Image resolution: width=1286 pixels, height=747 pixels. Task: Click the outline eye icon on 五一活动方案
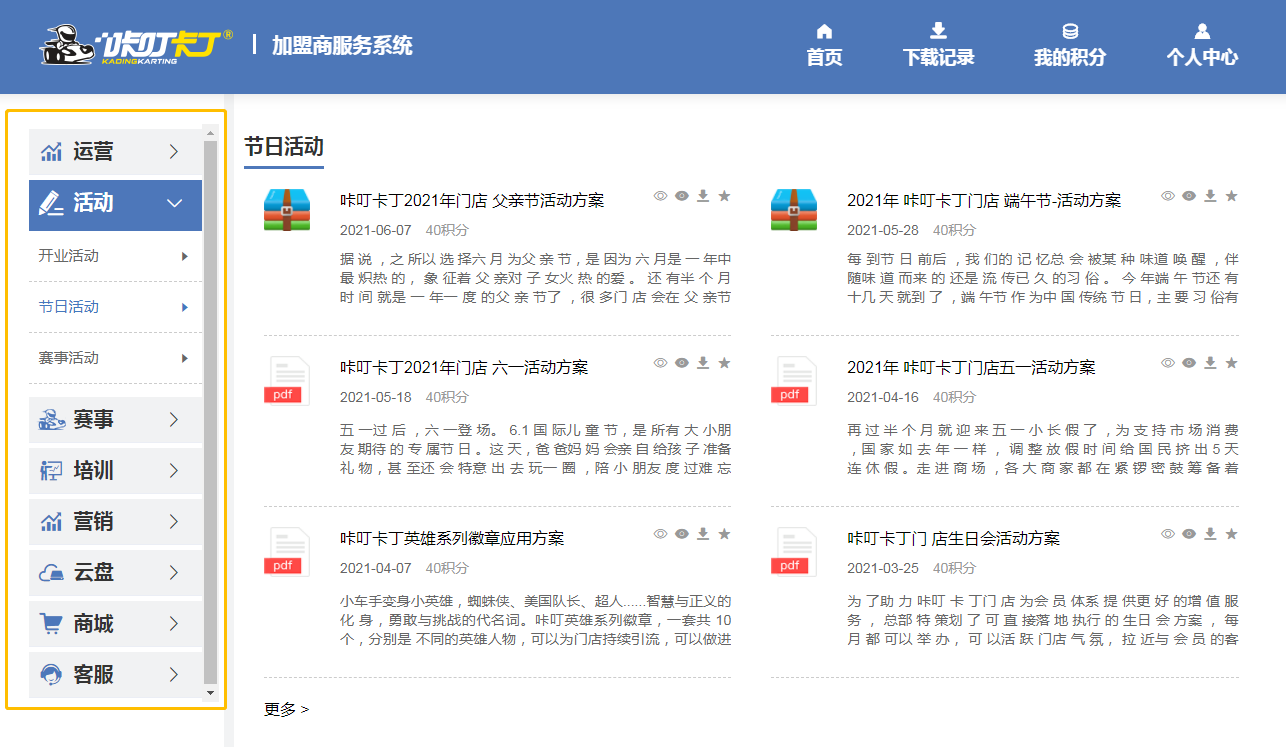point(1167,363)
